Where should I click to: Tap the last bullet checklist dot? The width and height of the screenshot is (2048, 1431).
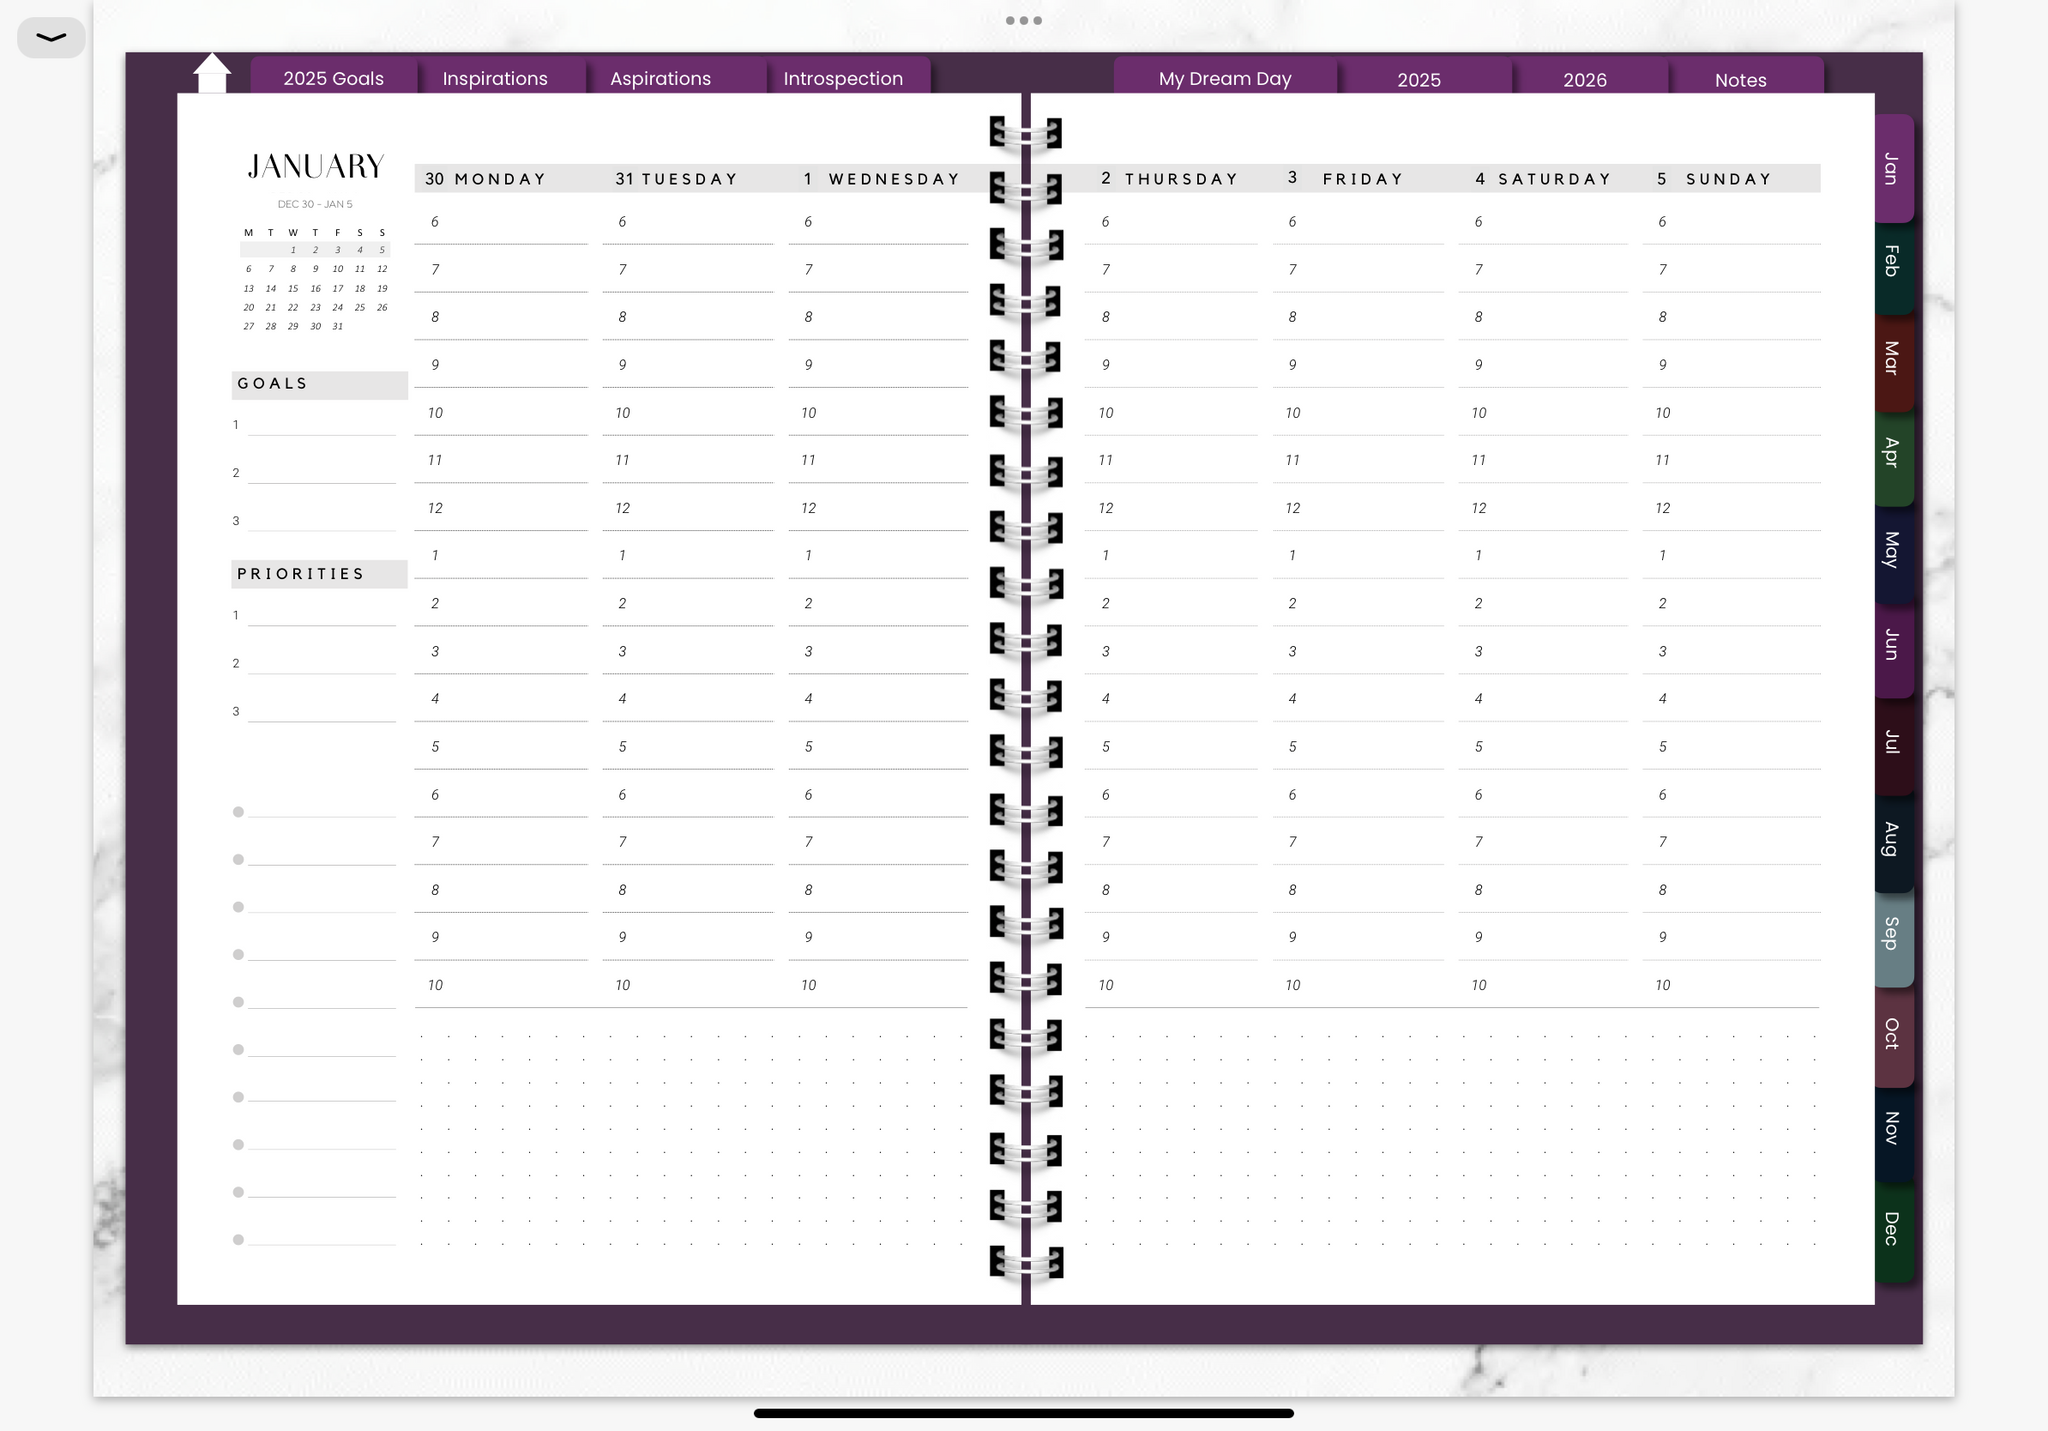tap(238, 1240)
